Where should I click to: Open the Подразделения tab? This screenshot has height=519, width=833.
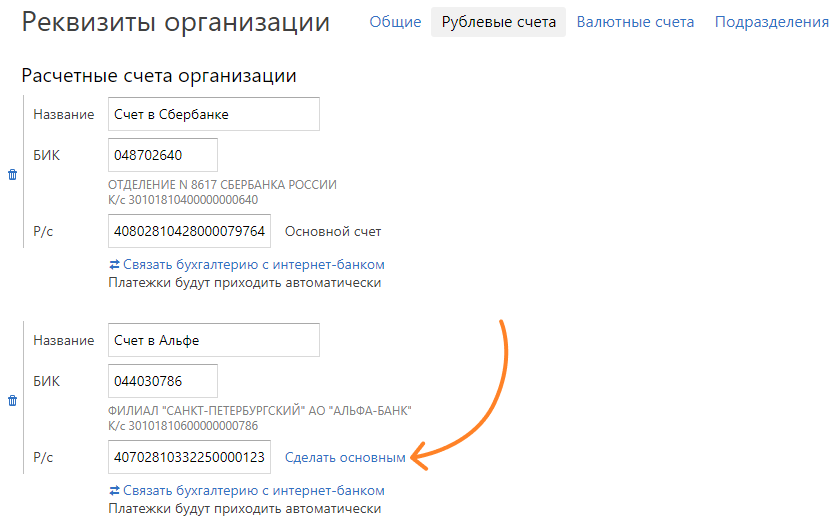click(x=771, y=22)
